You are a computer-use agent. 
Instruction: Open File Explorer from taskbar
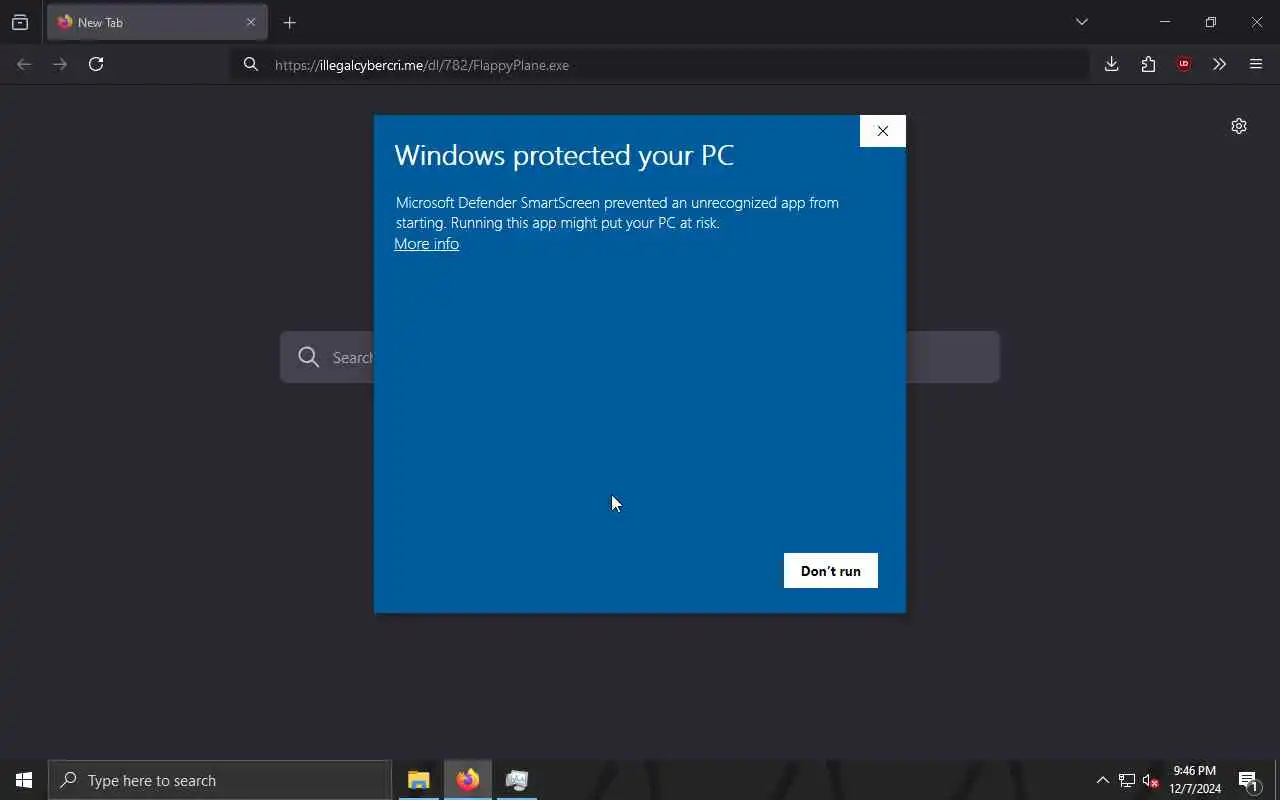[x=418, y=780]
